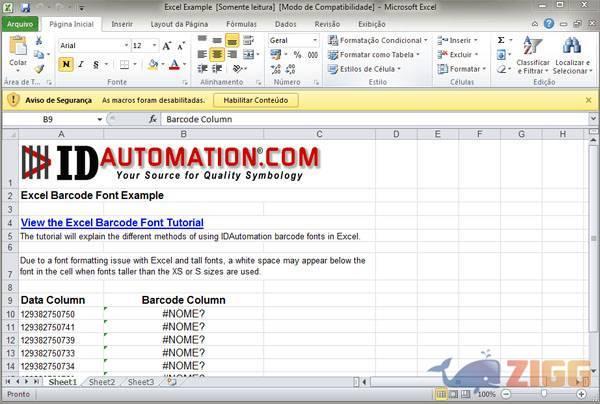Image resolution: width=600 pixels, height=404 pixels.
Task: Click the Habilitar Conteúdo button
Action: pos(256,100)
